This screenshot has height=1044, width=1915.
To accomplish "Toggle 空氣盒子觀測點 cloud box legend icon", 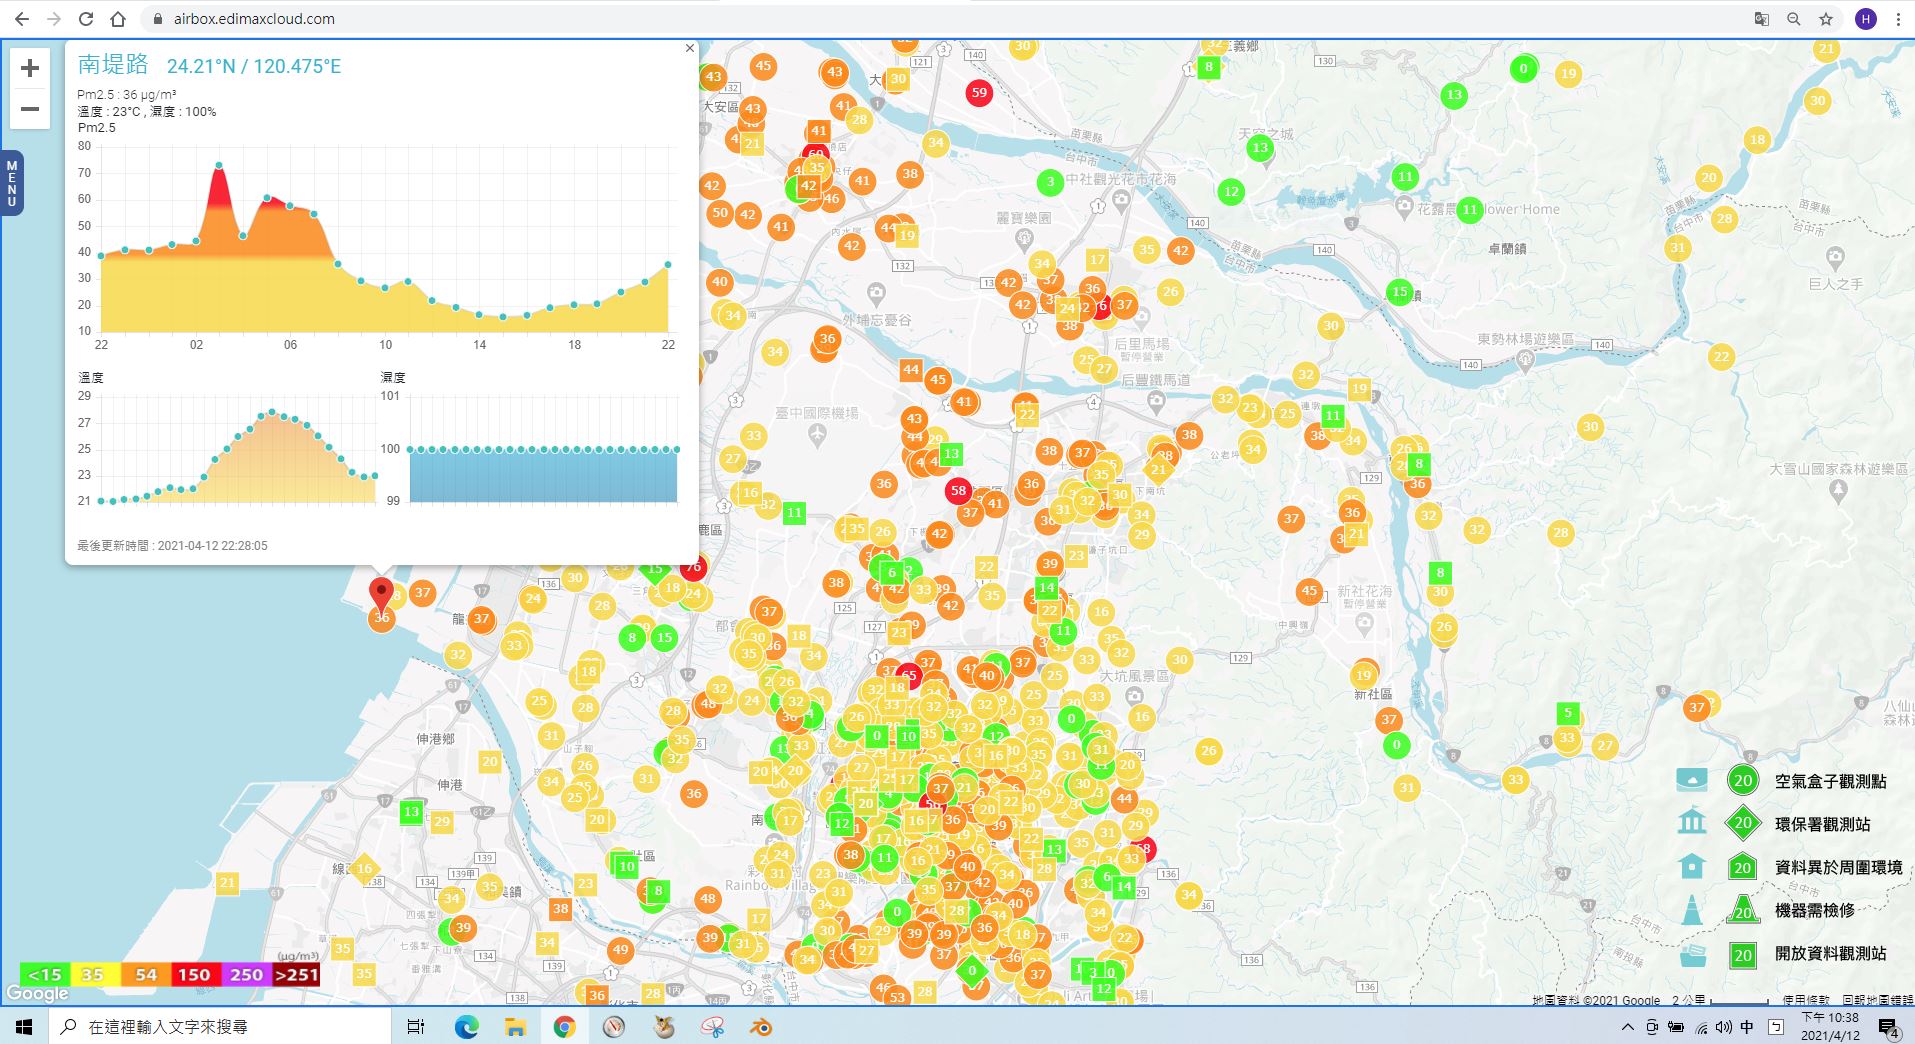I will point(1692,780).
